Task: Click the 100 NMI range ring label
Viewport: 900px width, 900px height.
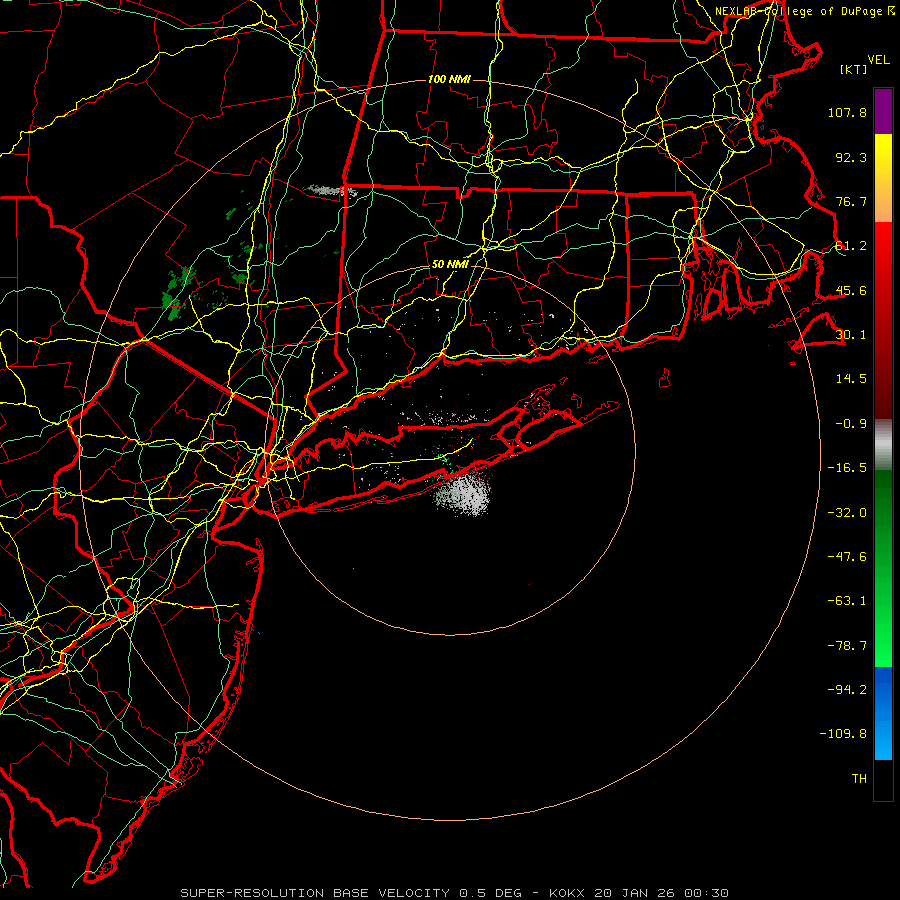Action: 449,79
